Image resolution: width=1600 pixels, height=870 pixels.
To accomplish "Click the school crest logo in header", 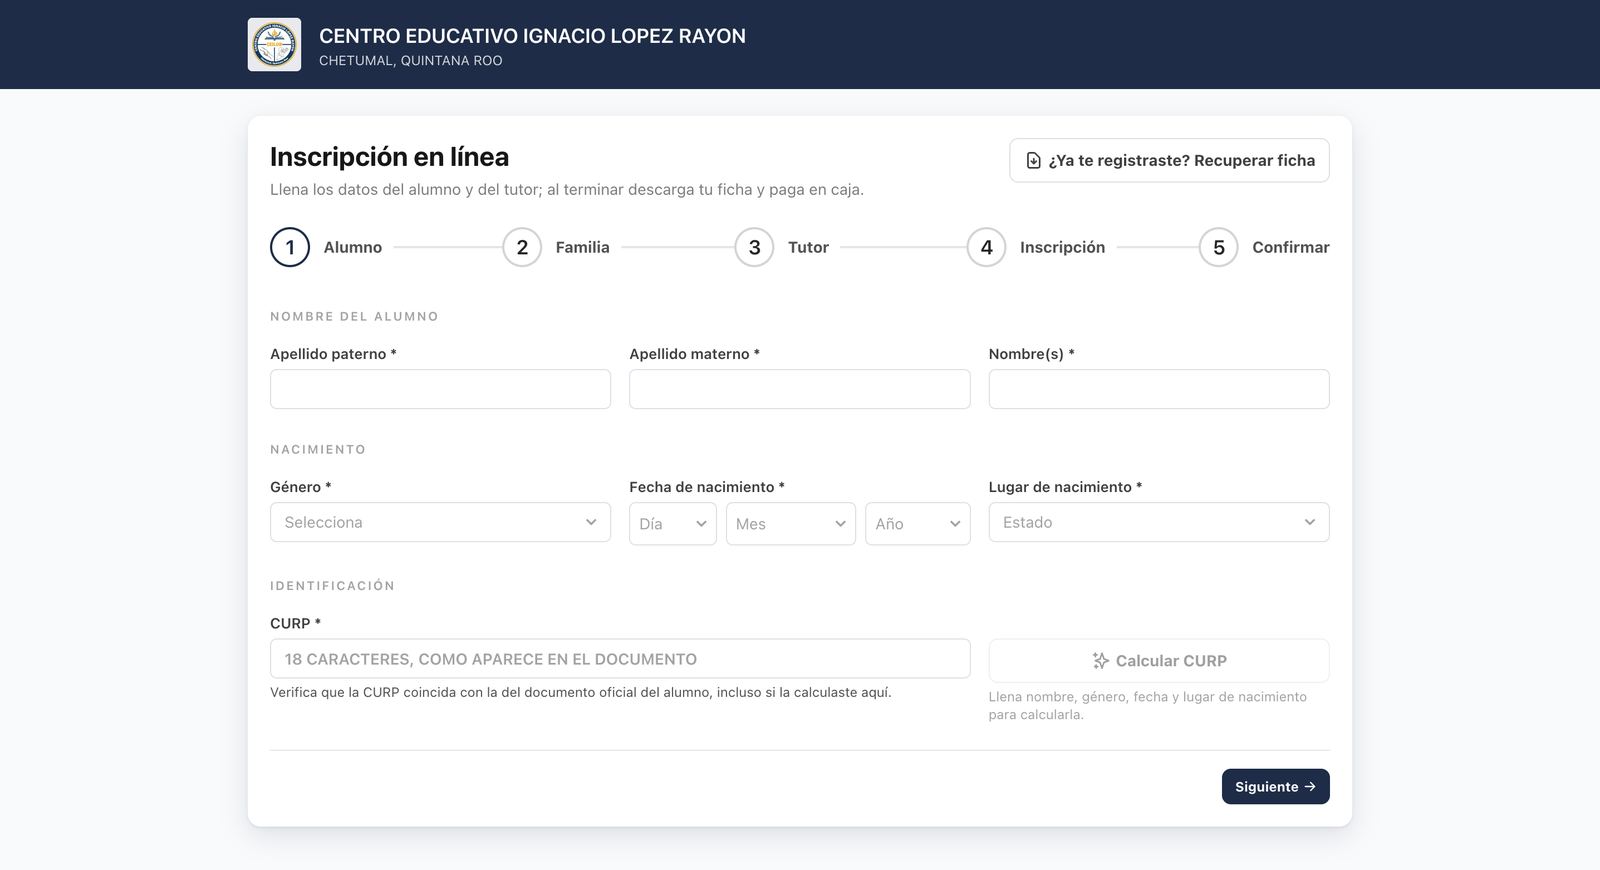I will coord(274,44).
